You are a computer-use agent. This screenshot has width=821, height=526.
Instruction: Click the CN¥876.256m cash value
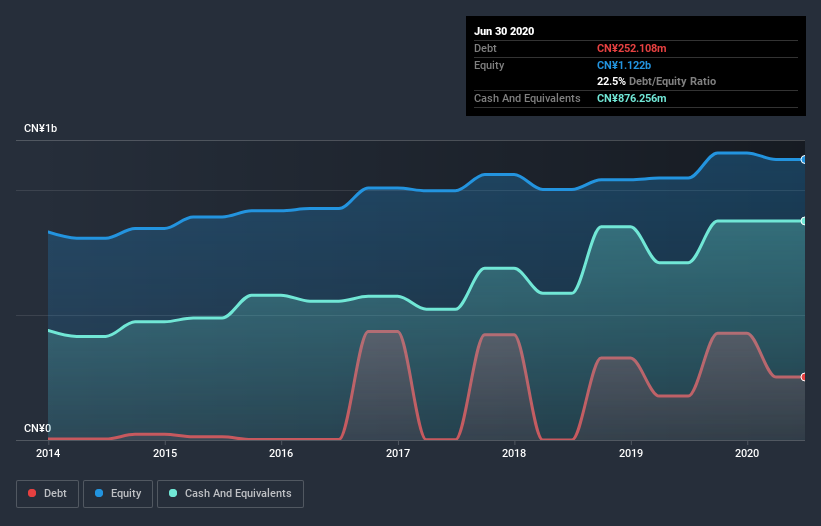(x=631, y=98)
